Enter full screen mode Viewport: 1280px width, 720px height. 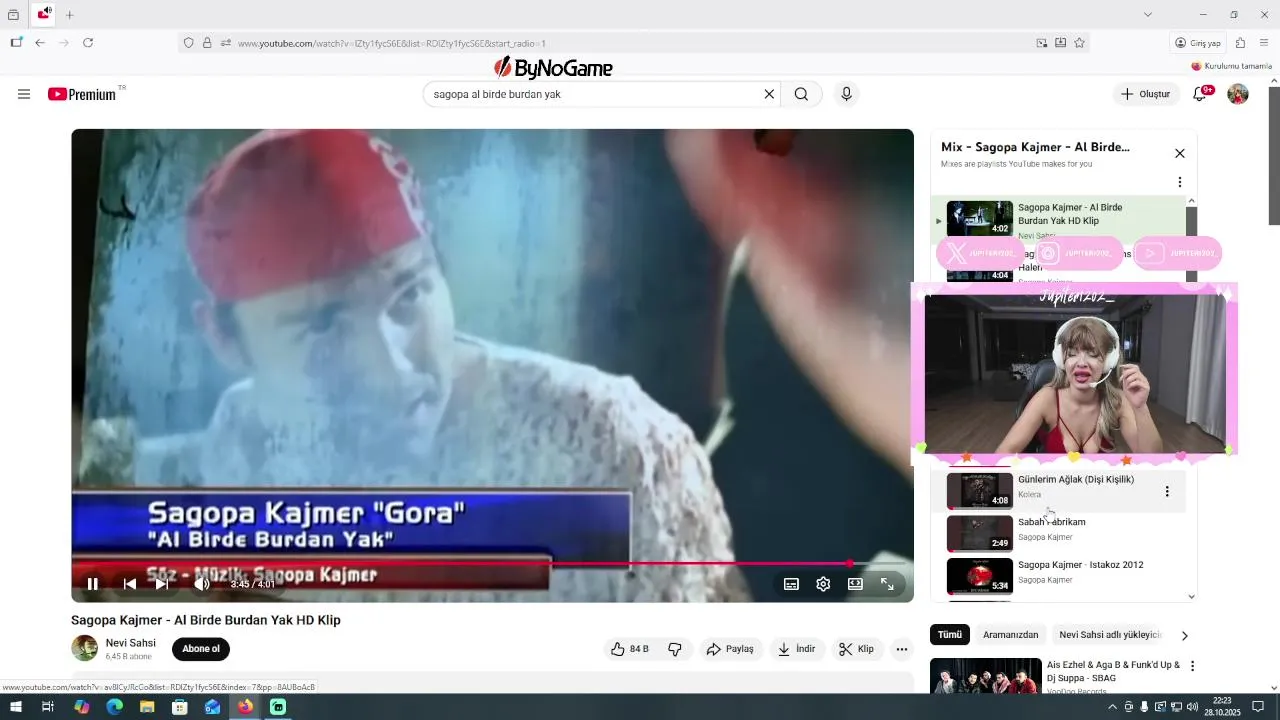(x=887, y=584)
